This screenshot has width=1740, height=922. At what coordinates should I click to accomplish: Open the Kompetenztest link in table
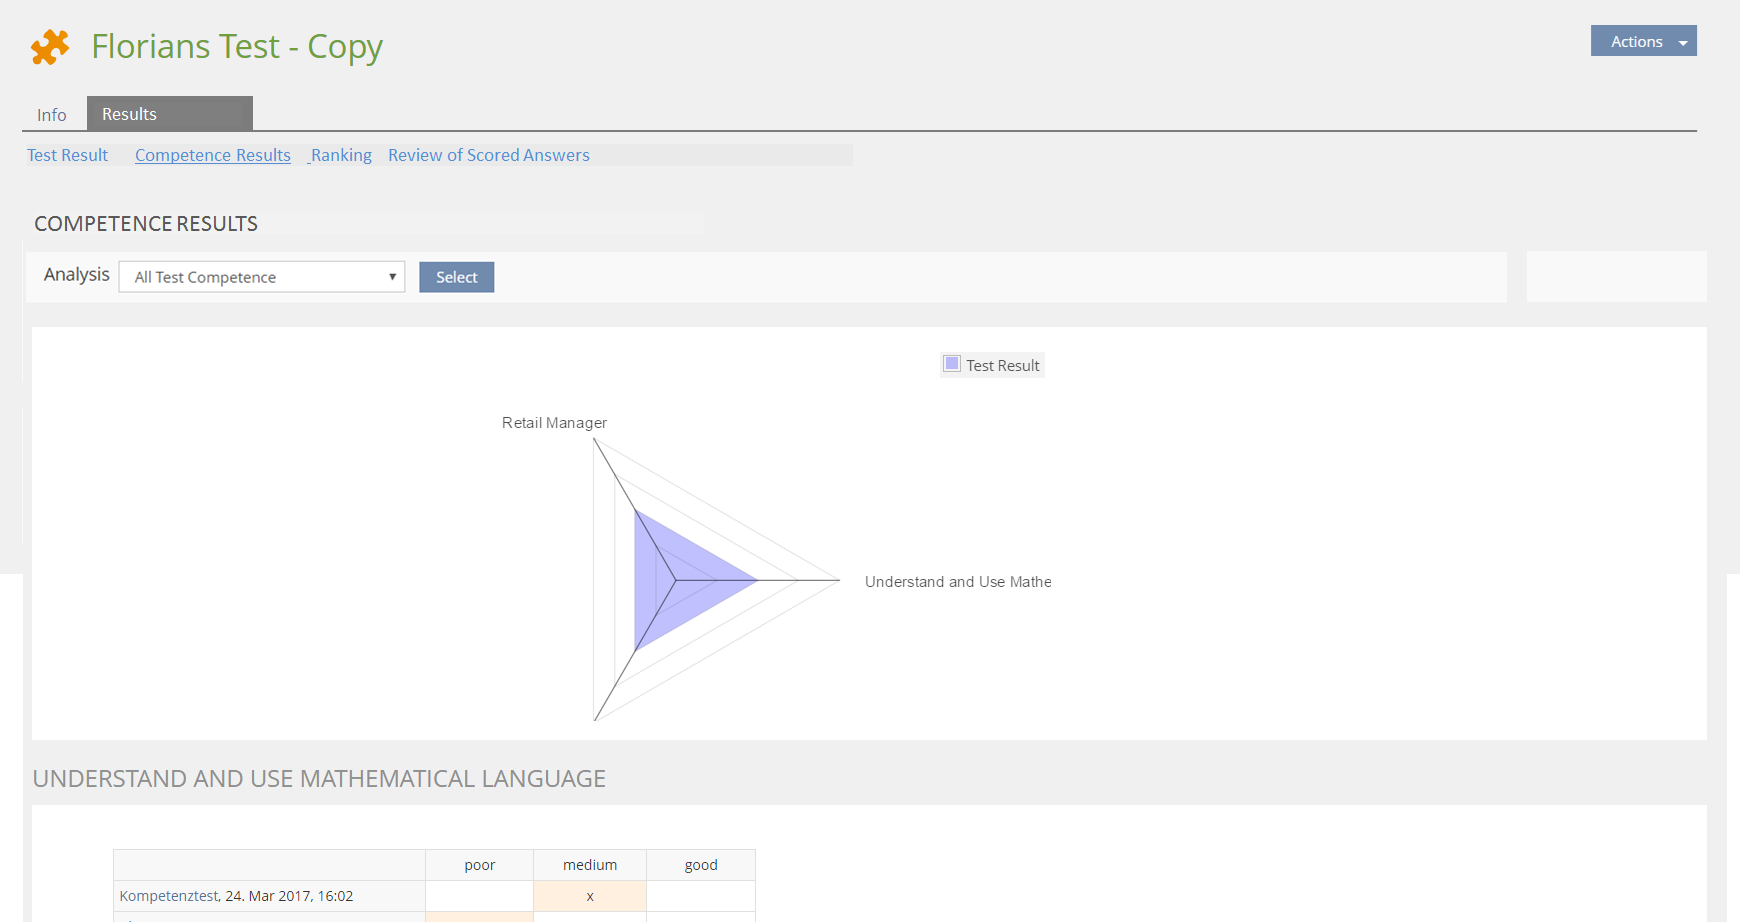click(x=169, y=896)
